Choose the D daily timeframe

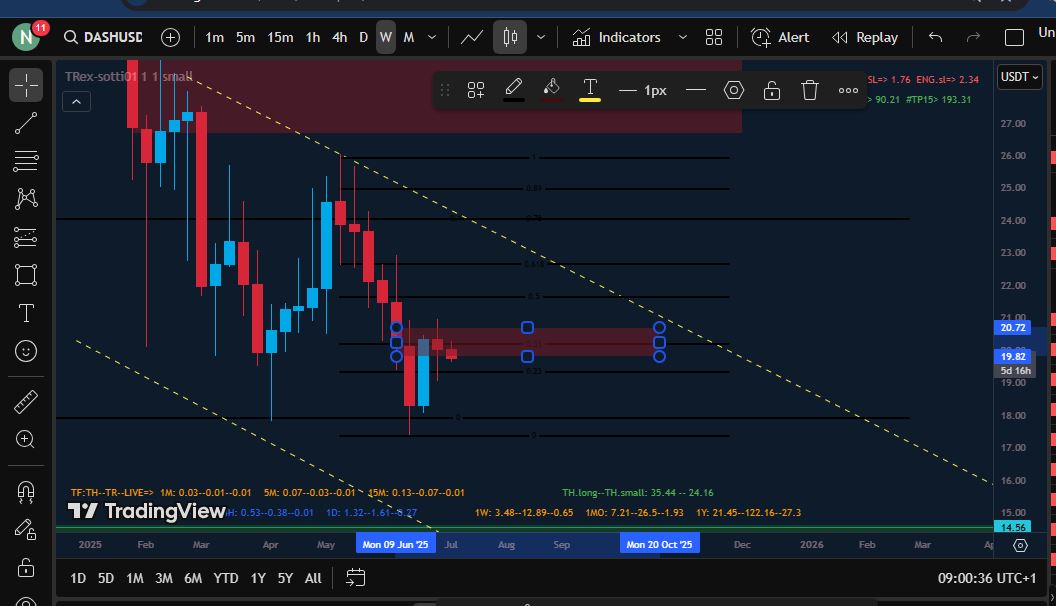click(363, 37)
